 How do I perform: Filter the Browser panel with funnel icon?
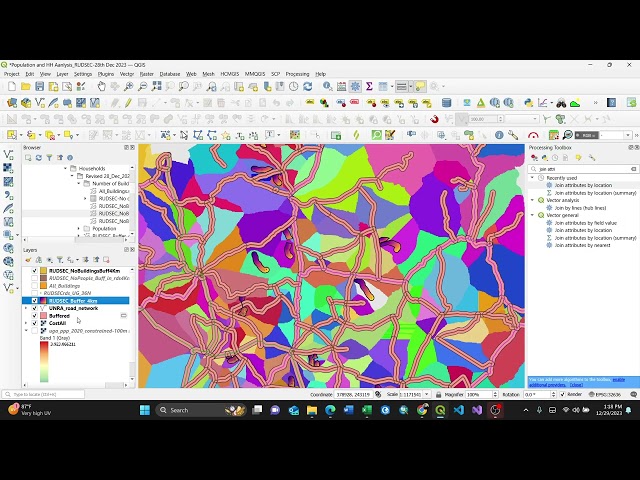49,158
